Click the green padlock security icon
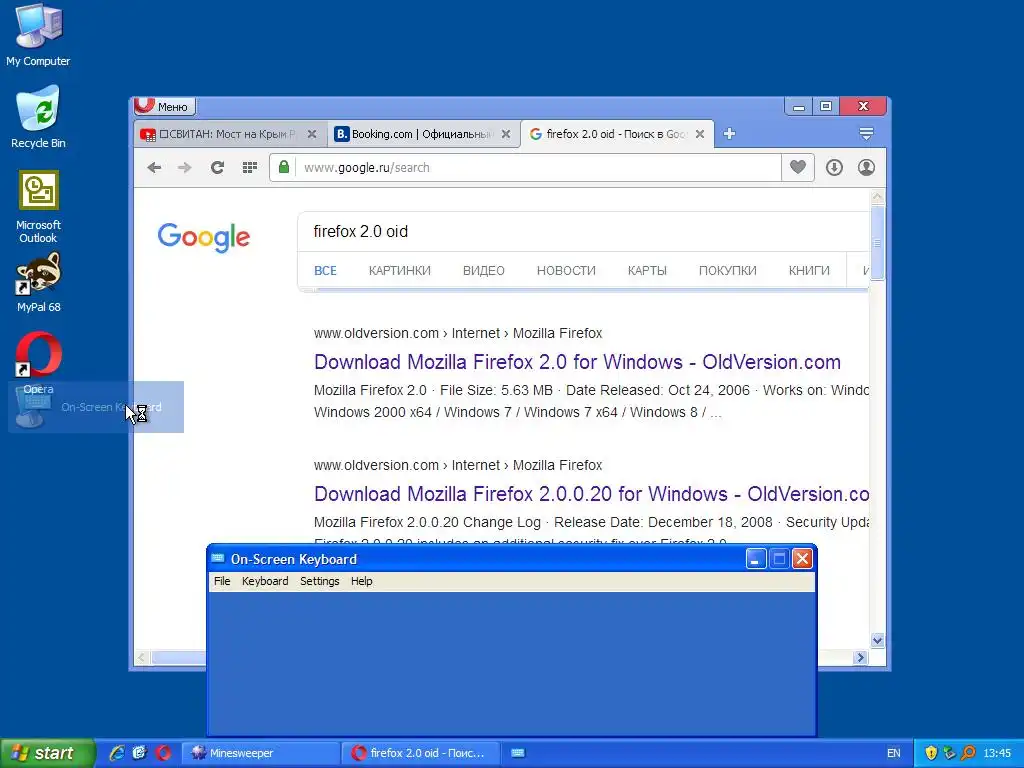 click(x=283, y=167)
